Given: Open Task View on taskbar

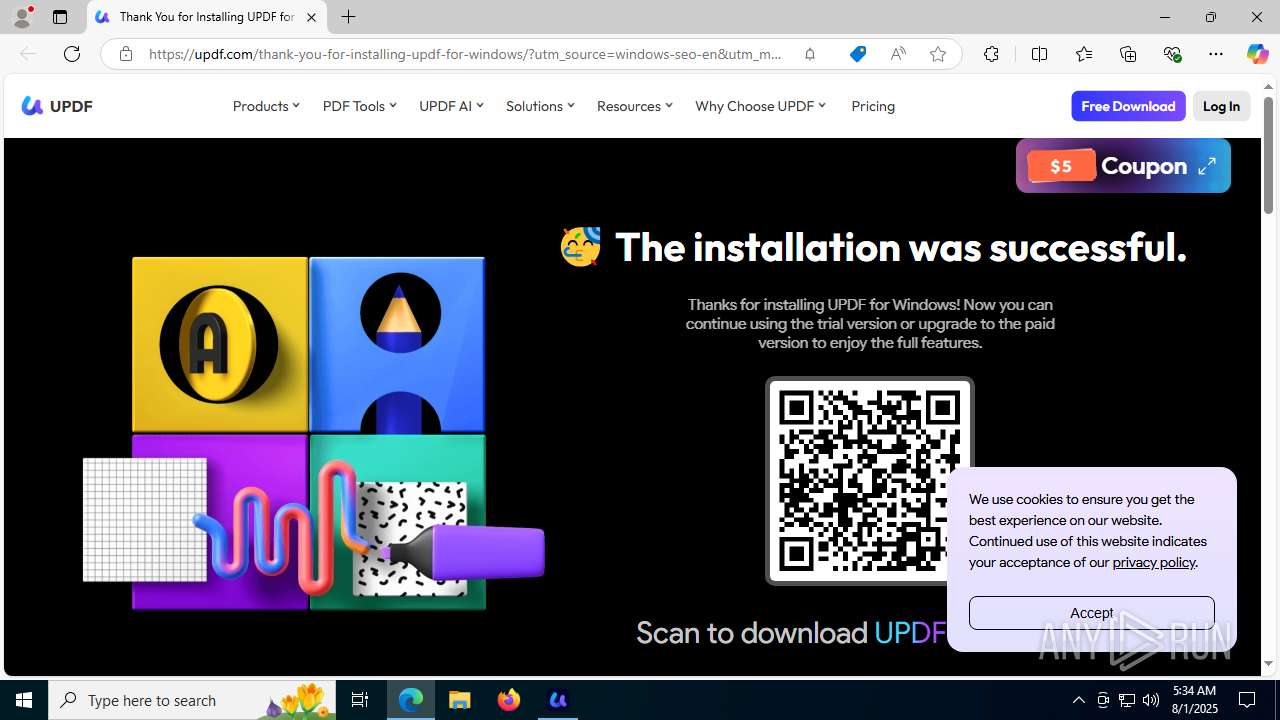Looking at the screenshot, I should 360,700.
